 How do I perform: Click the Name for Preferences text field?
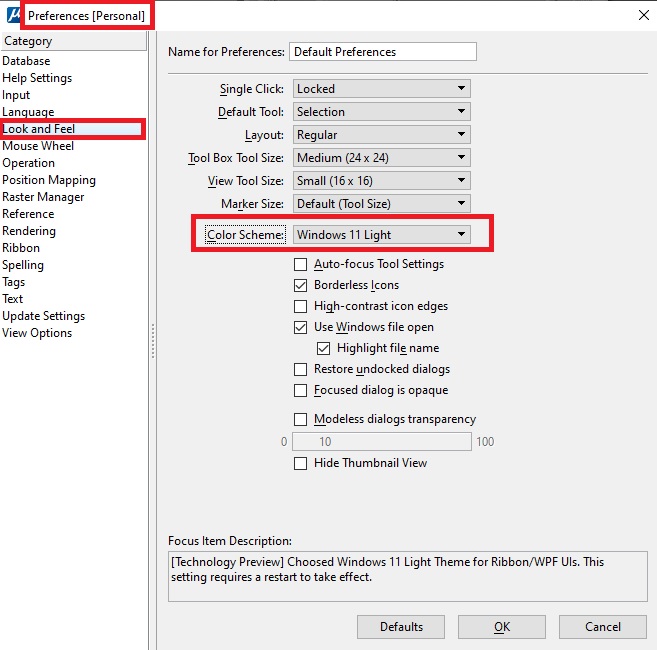pos(382,52)
